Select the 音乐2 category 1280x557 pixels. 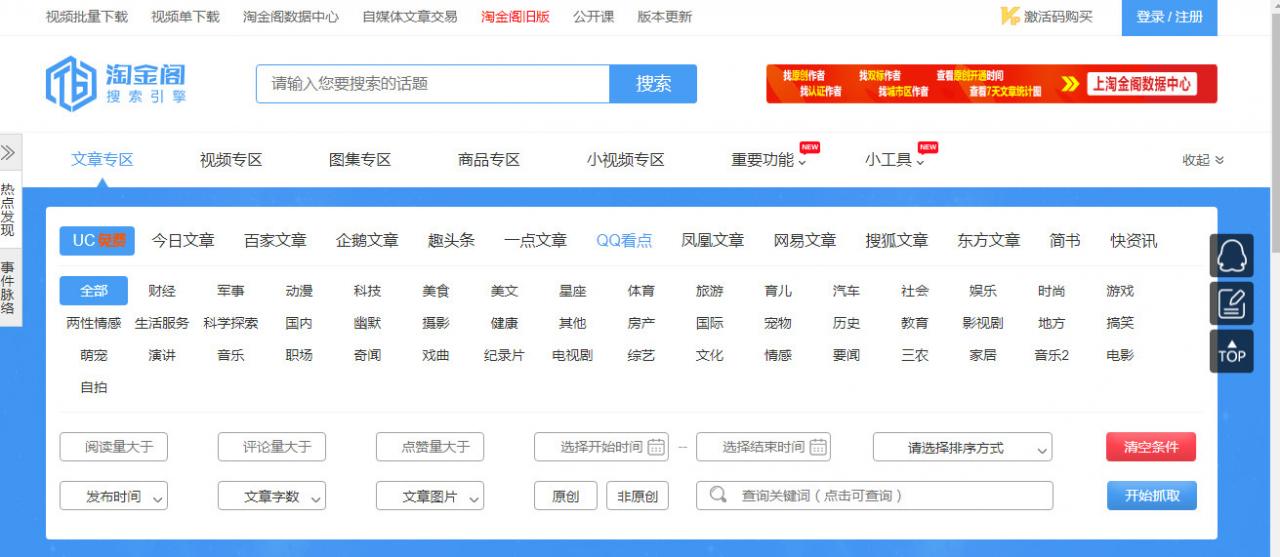(1052, 355)
